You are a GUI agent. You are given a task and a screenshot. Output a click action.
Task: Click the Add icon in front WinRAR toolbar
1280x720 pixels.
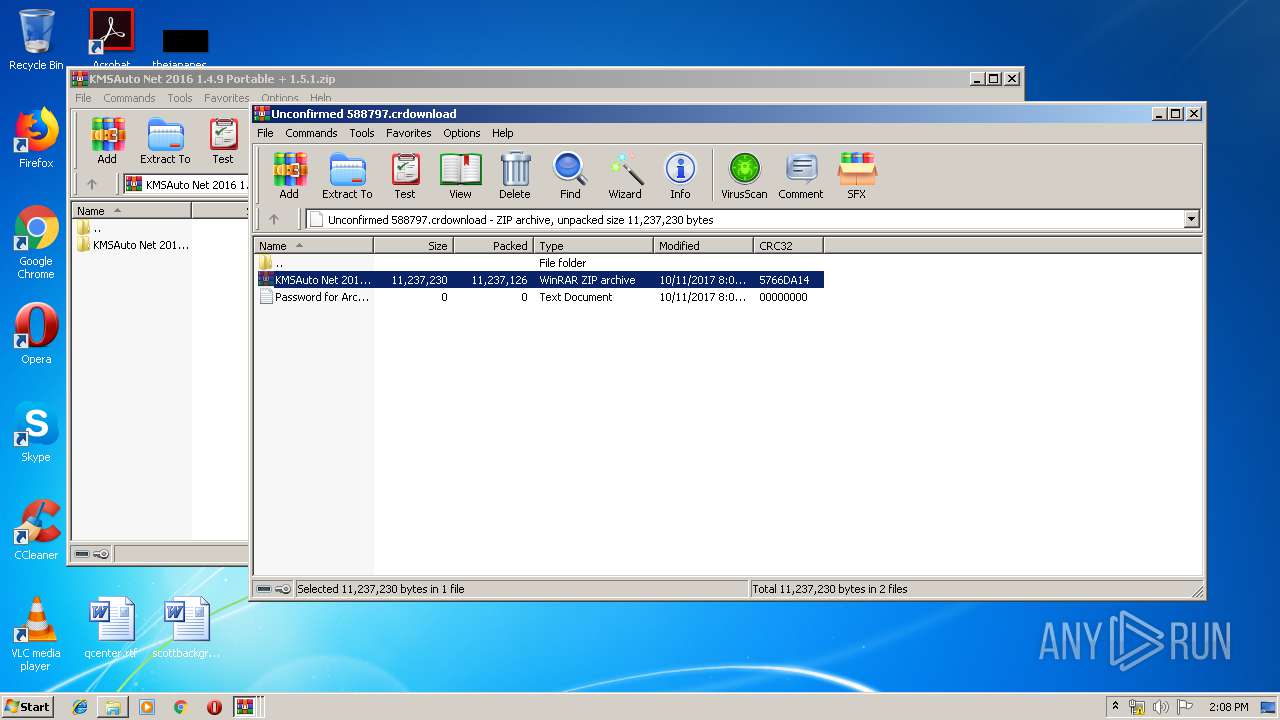289,176
